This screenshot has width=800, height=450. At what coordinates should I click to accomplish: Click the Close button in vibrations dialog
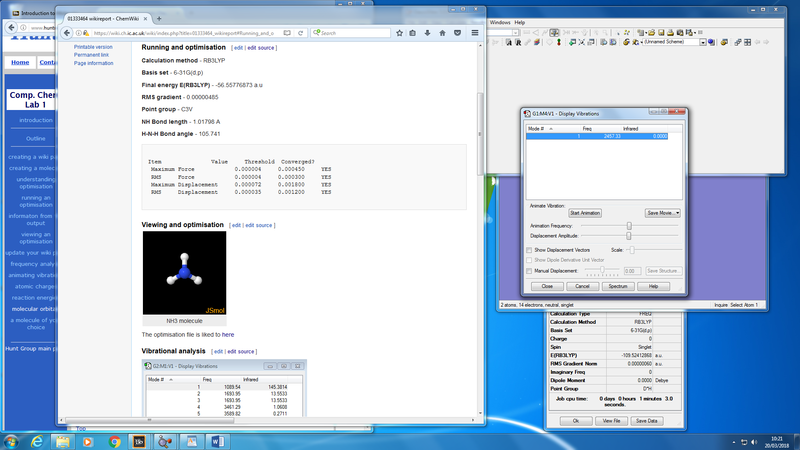[x=547, y=286]
